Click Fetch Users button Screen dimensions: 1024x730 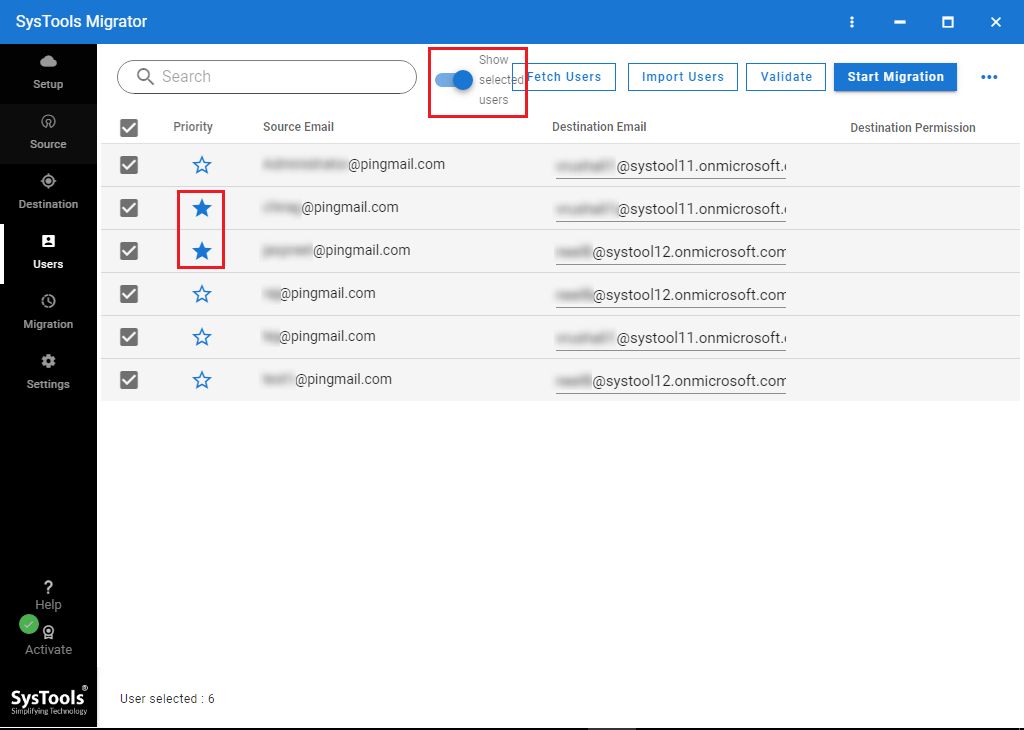pyautogui.click(x=564, y=77)
